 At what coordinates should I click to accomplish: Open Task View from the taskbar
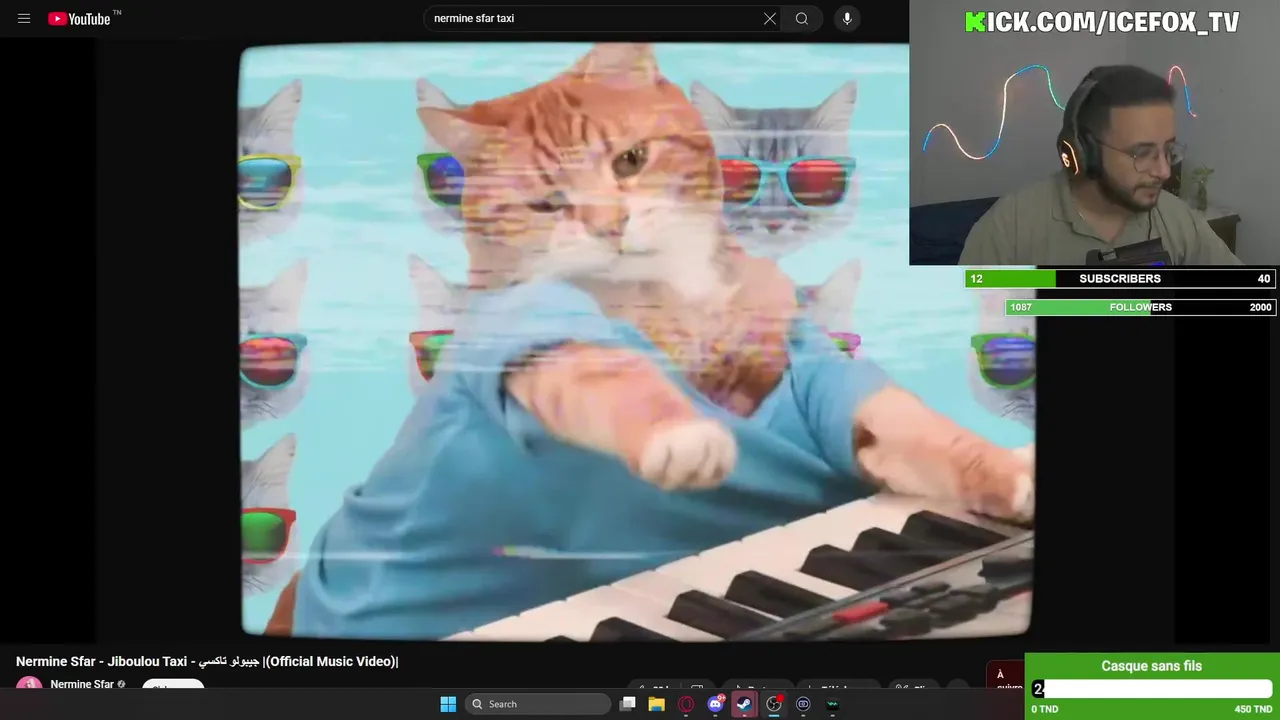628,704
